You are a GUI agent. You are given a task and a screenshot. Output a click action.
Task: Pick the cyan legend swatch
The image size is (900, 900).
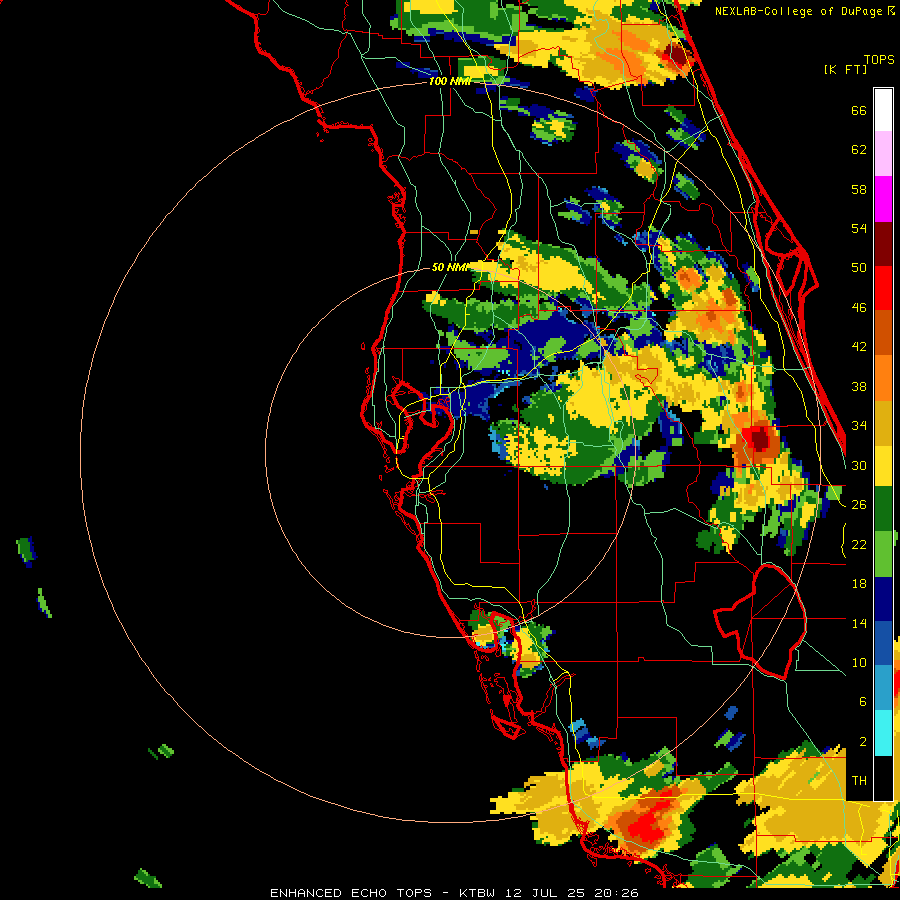pyautogui.click(x=883, y=732)
